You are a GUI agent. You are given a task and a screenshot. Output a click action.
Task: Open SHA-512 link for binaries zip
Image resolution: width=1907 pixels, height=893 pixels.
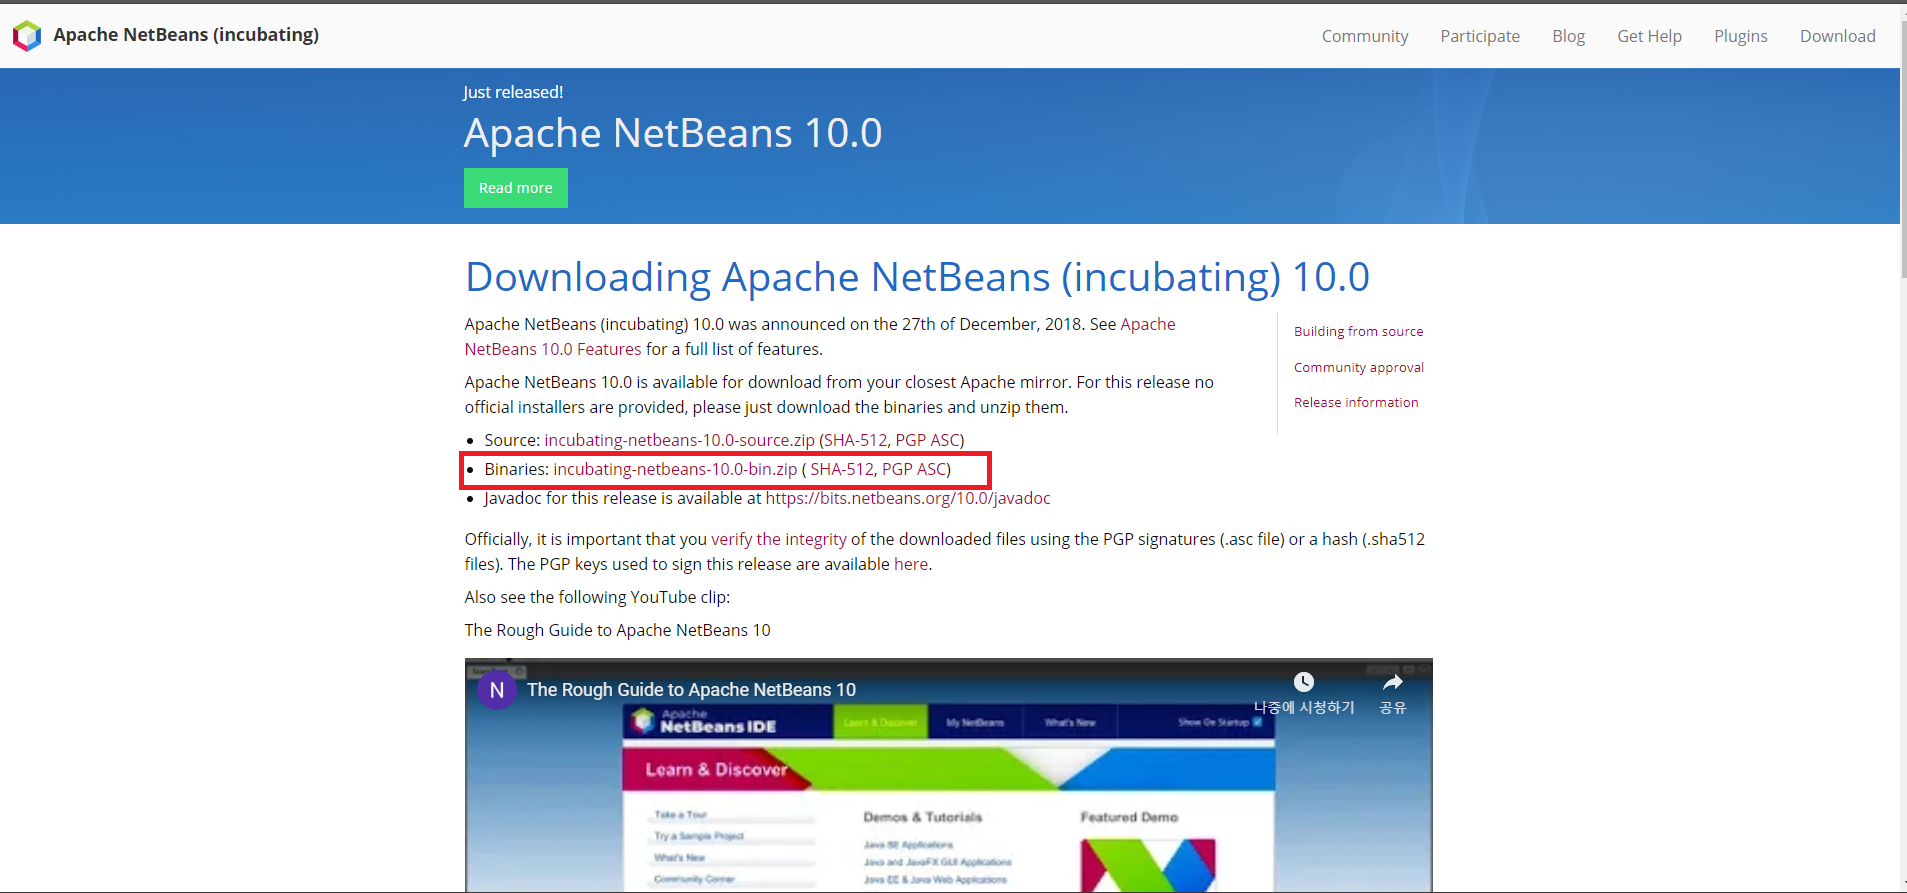click(842, 469)
